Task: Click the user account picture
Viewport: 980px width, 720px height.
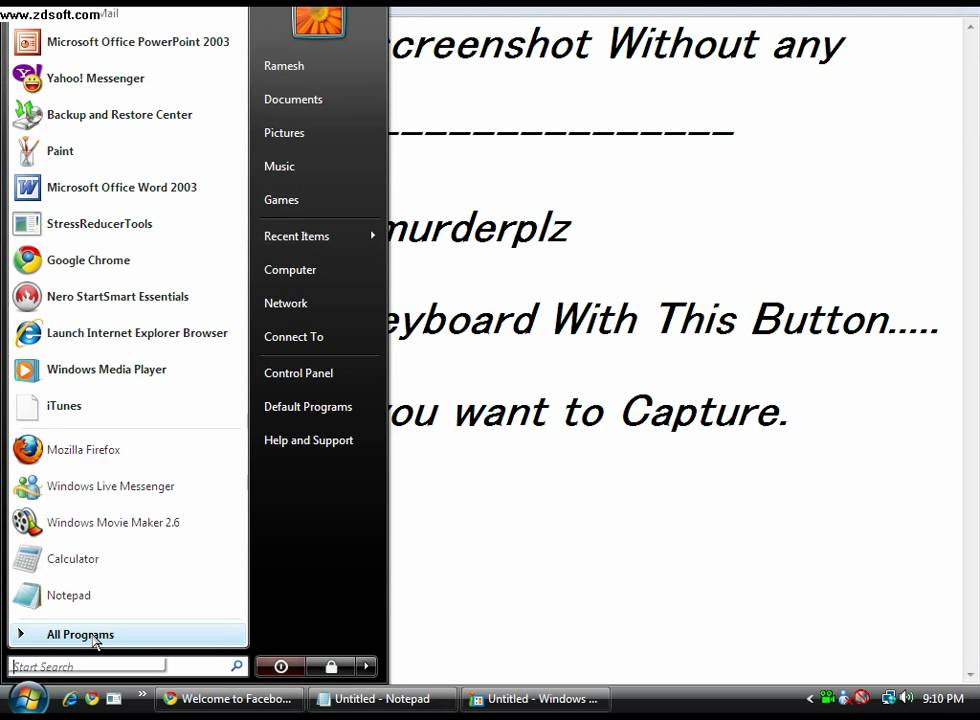Action: tap(319, 21)
